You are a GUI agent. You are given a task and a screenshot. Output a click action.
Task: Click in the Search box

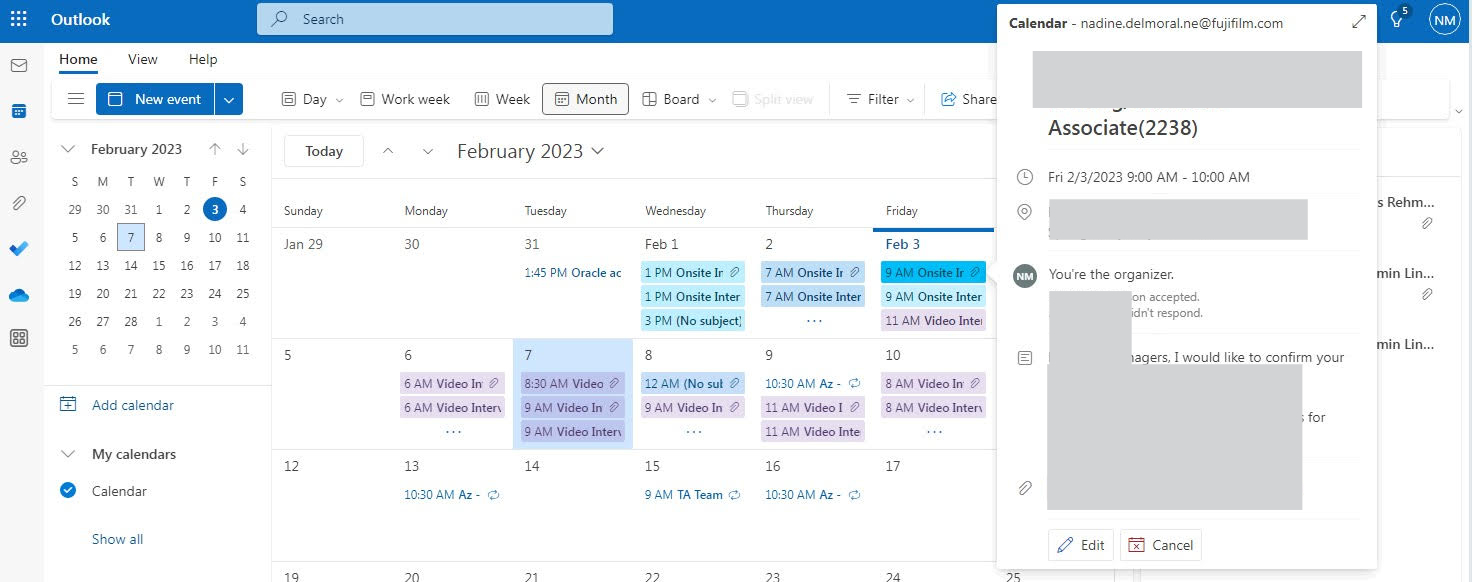point(435,19)
